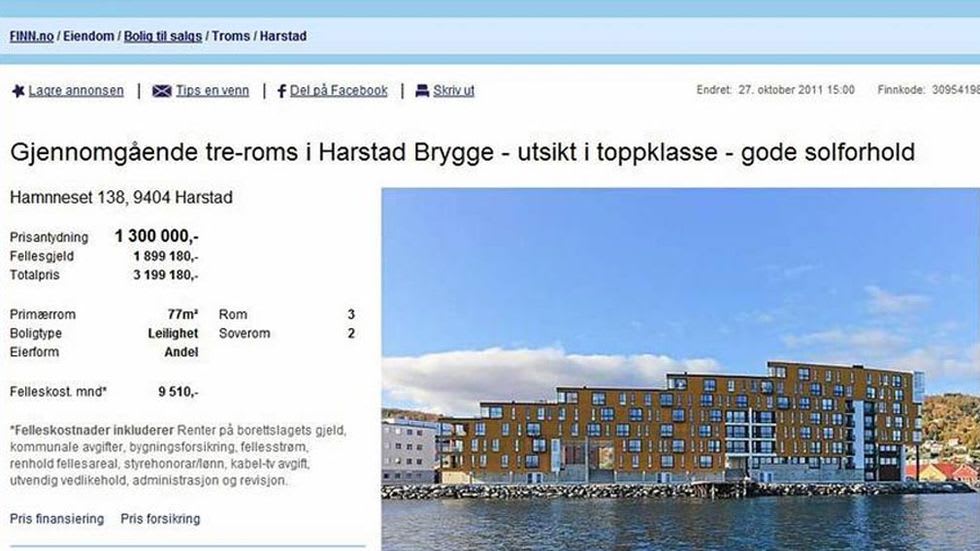Open the Lagre annonsen link
Image resolution: width=980 pixels, height=551 pixels.
pos(76,91)
